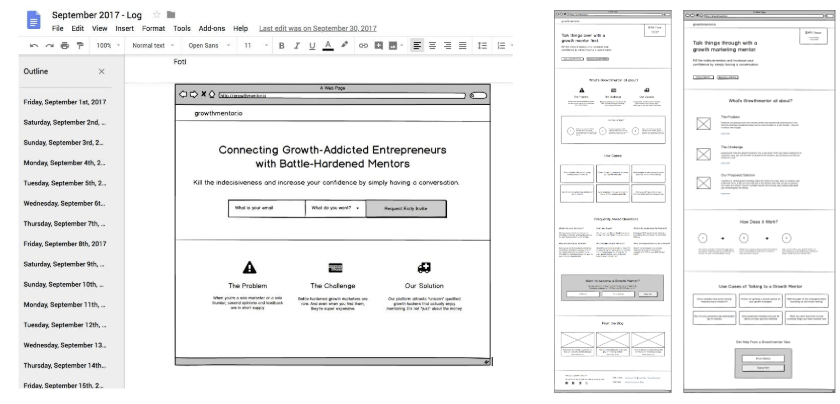Jump to Wednesday, September 13th outline entry
Viewport: 840px width, 404px height.
pos(65,345)
